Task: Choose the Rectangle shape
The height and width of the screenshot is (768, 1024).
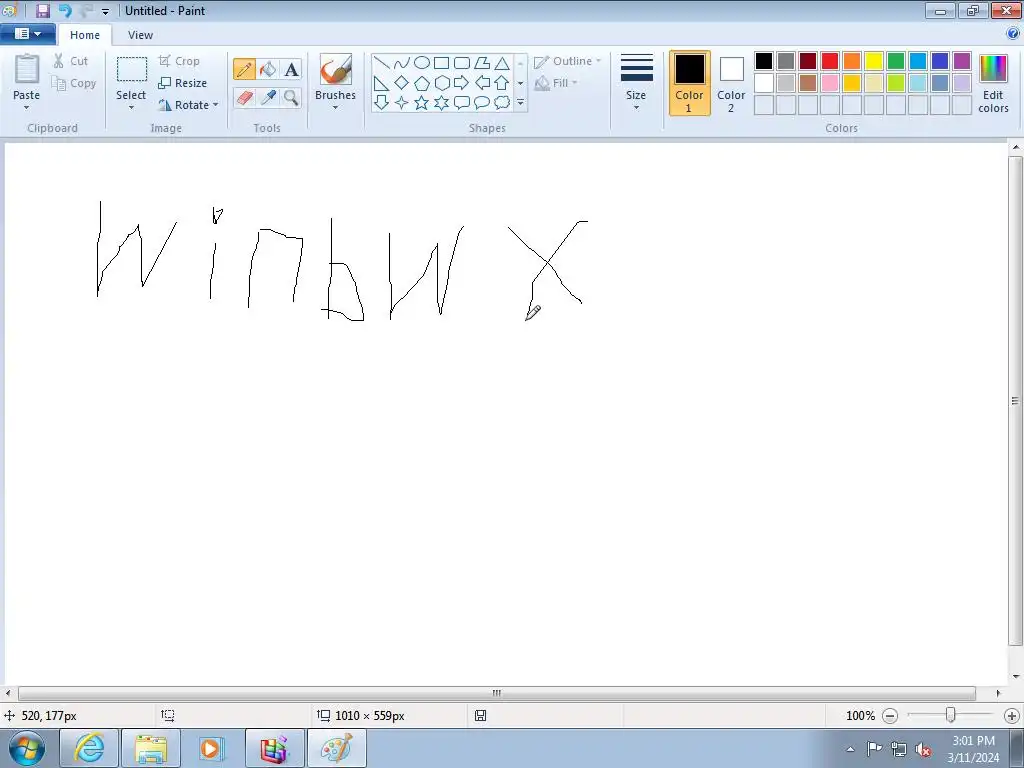Action: [442, 63]
